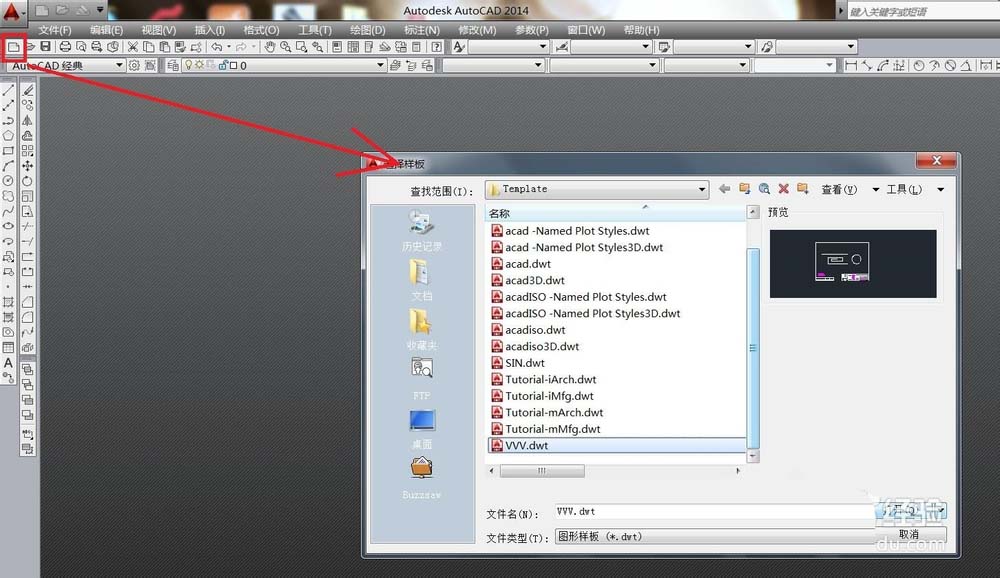Viewport: 1000px width, 578px height.
Task: Open Layer Properties Manager icon
Action: tap(173, 65)
